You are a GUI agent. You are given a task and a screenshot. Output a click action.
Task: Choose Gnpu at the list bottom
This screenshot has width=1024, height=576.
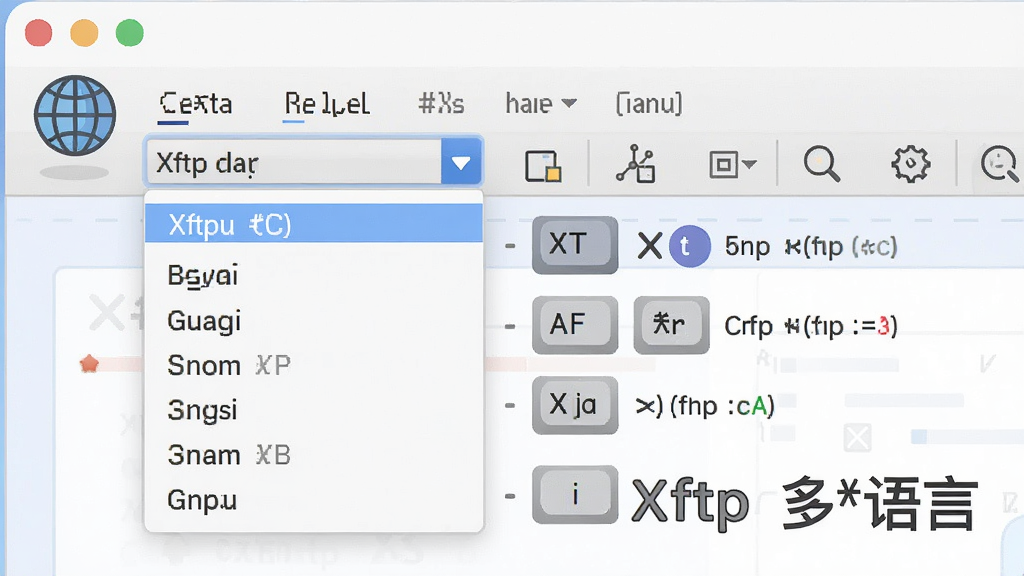[x=202, y=501]
